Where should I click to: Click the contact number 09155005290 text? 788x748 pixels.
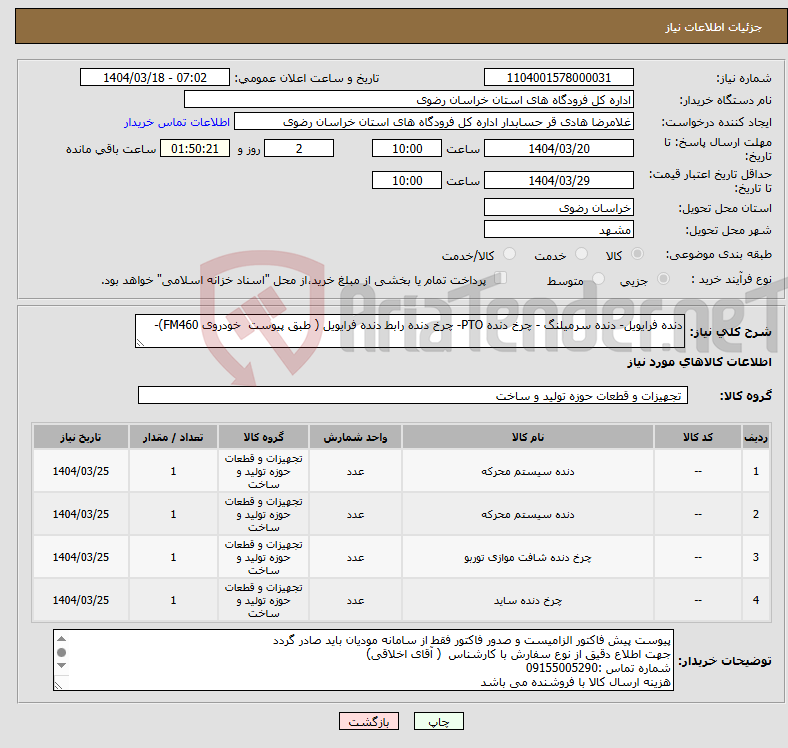pos(563,668)
